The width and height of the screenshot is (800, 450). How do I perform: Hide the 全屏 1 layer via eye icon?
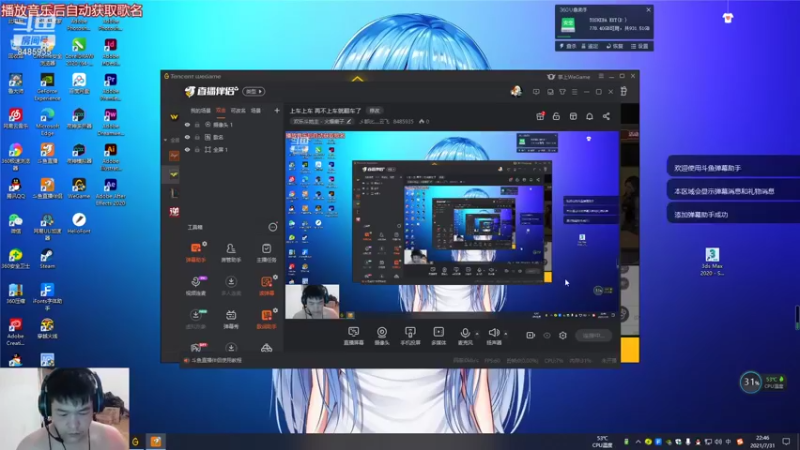(x=187, y=150)
